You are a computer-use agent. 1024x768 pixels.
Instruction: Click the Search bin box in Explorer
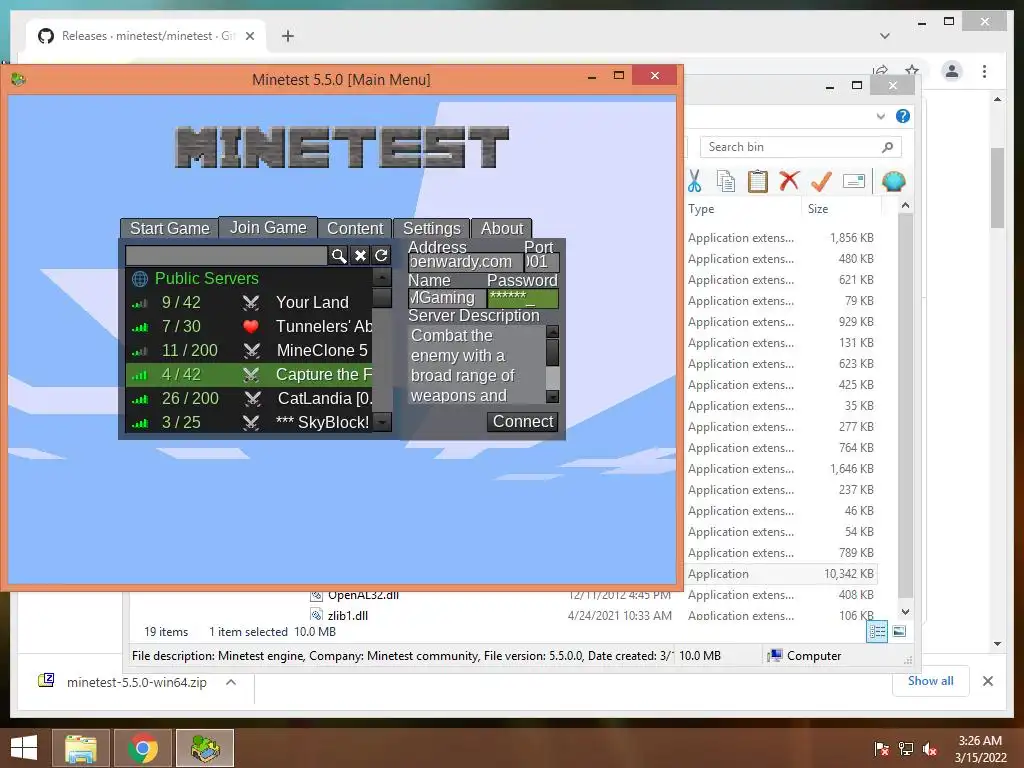801,147
